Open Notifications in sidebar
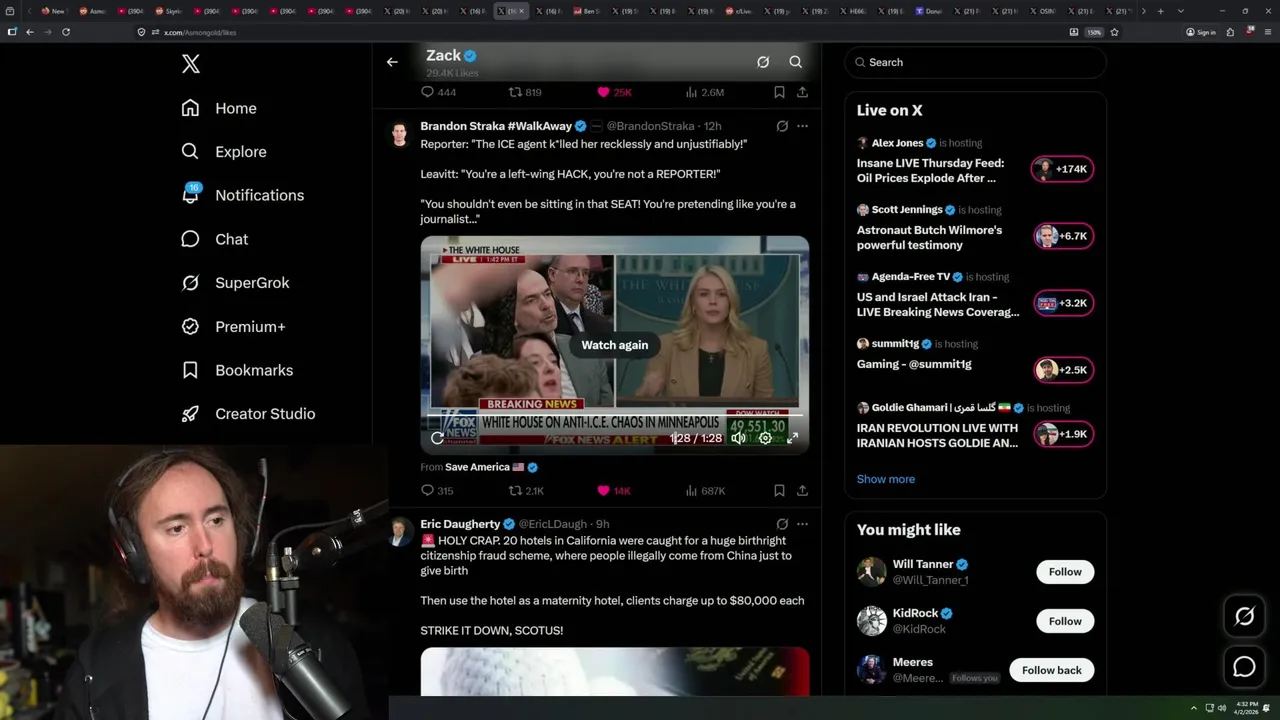The image size is (1280, 720). 242,195
